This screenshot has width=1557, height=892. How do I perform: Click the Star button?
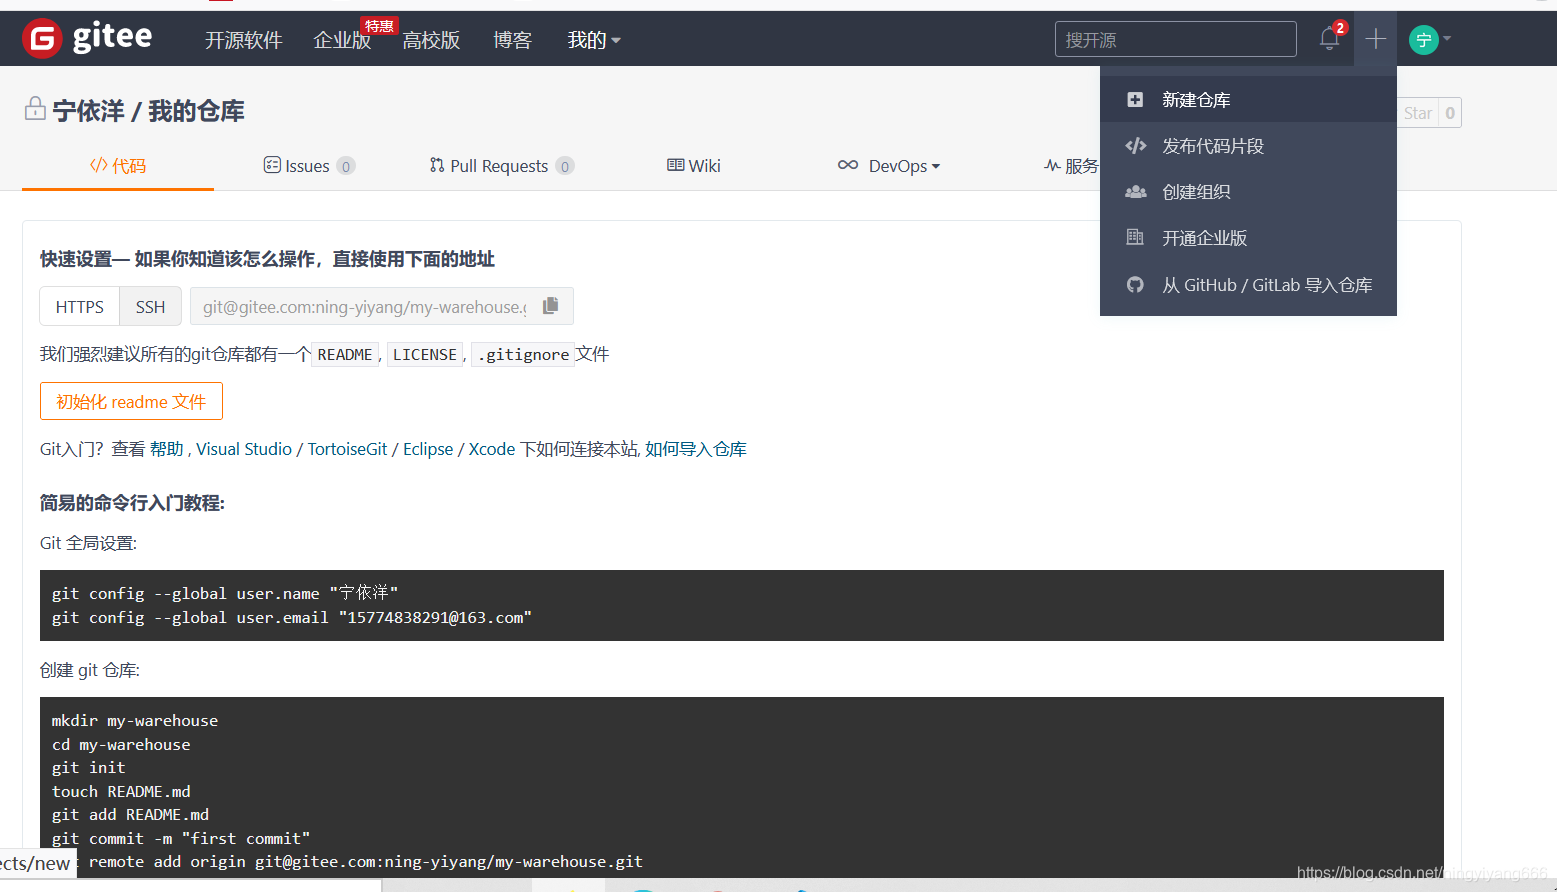(x=1417, y=113)
